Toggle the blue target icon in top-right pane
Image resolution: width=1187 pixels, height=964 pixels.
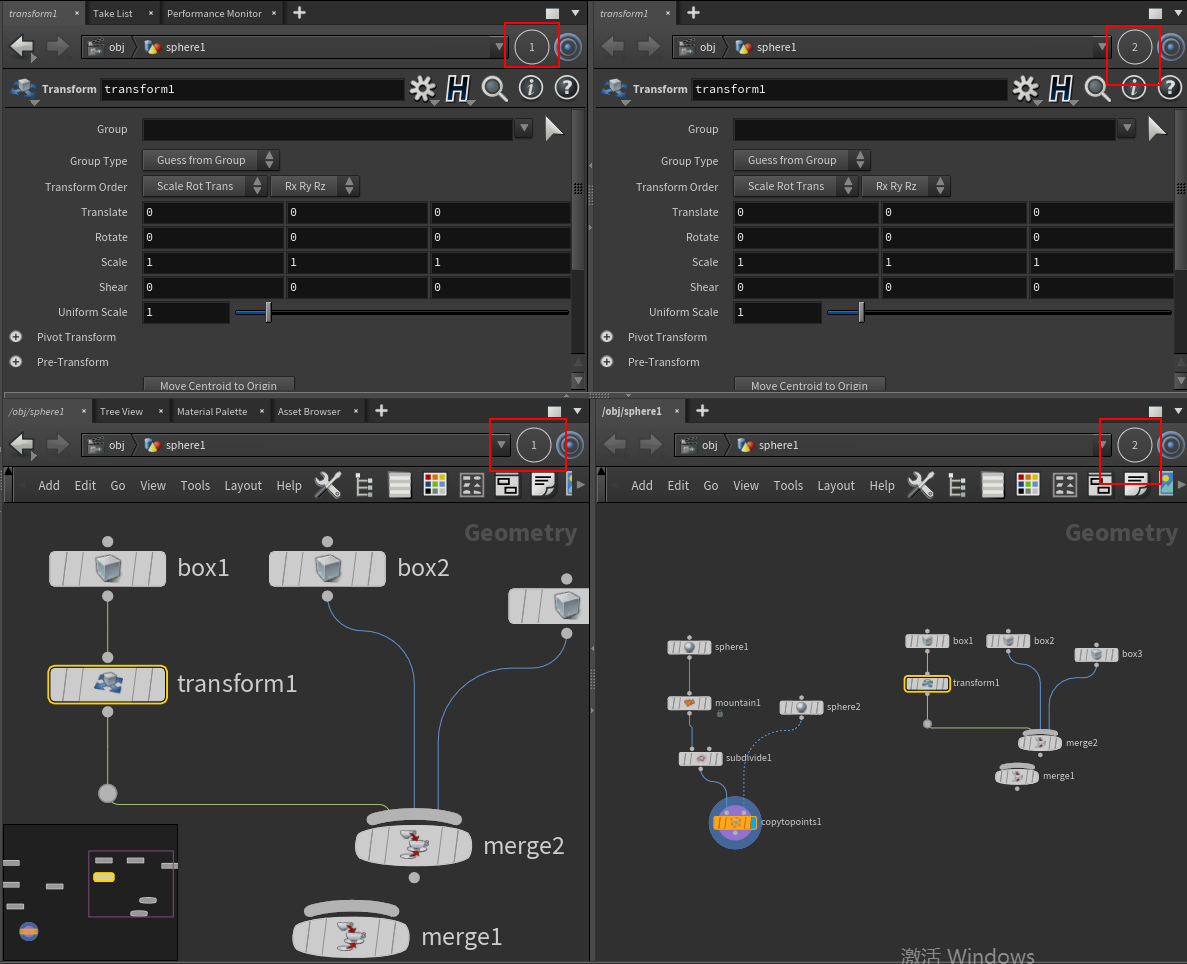(1171, 47)
